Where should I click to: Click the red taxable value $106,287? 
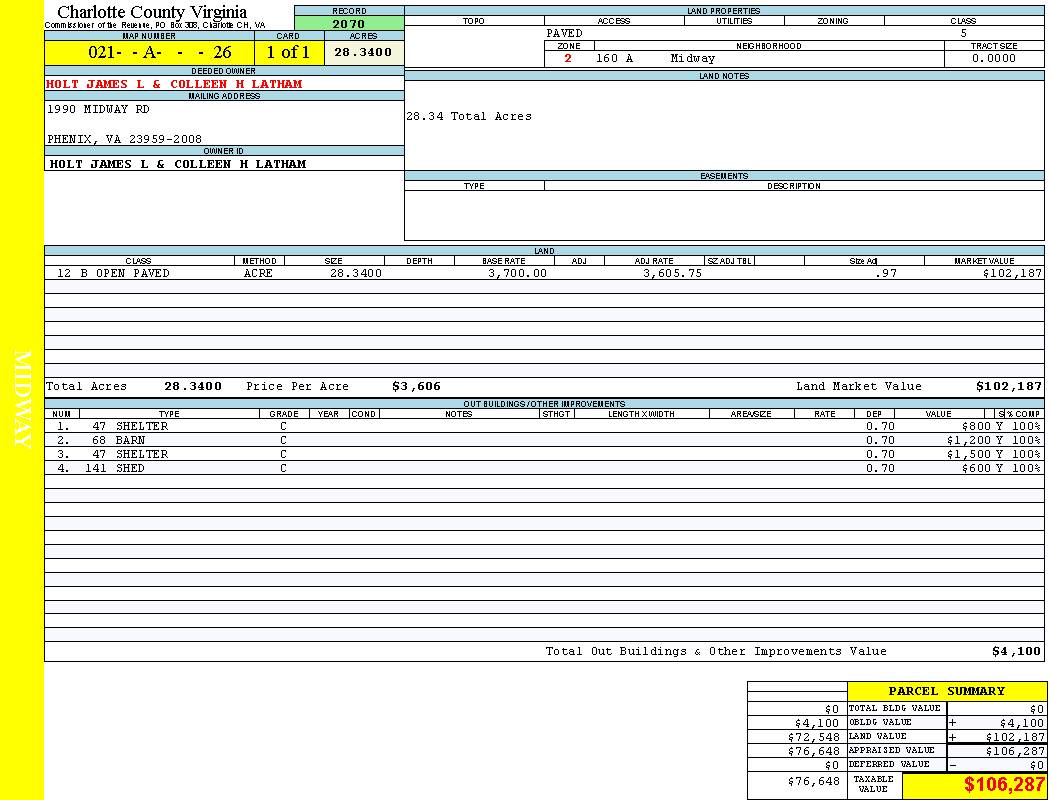(x=1004, y=785)
